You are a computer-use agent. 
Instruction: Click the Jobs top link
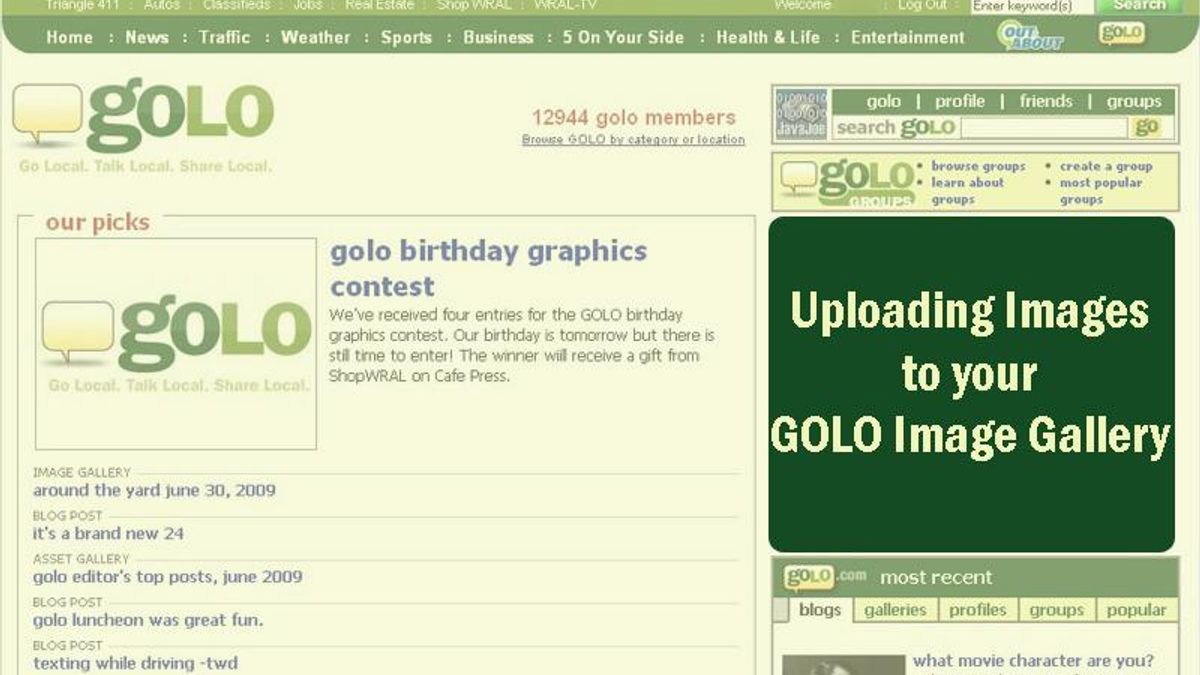coord(307,5)
